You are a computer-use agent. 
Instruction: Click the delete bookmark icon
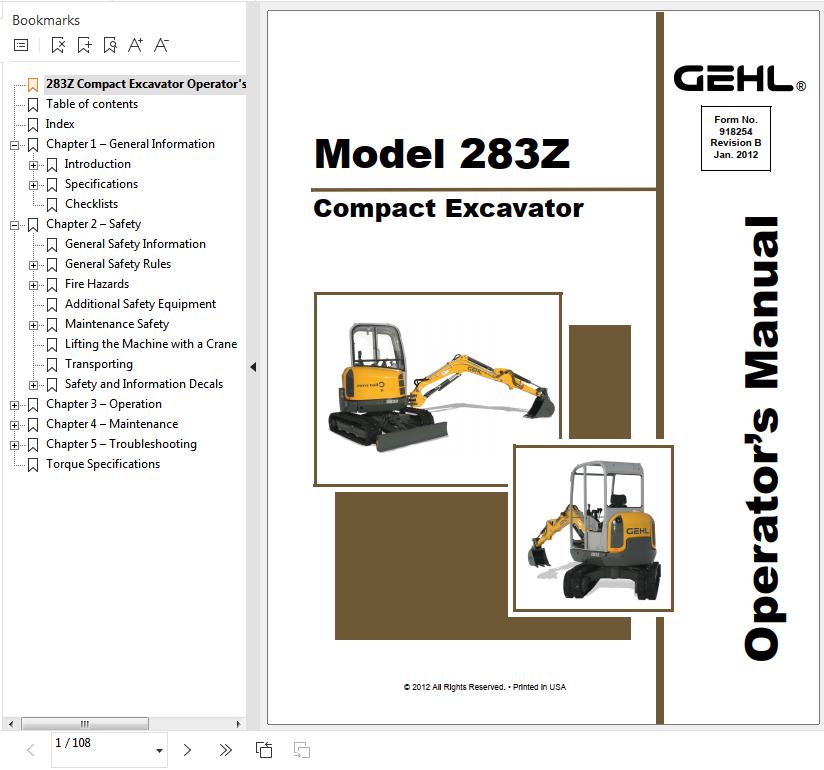(58, 45)
